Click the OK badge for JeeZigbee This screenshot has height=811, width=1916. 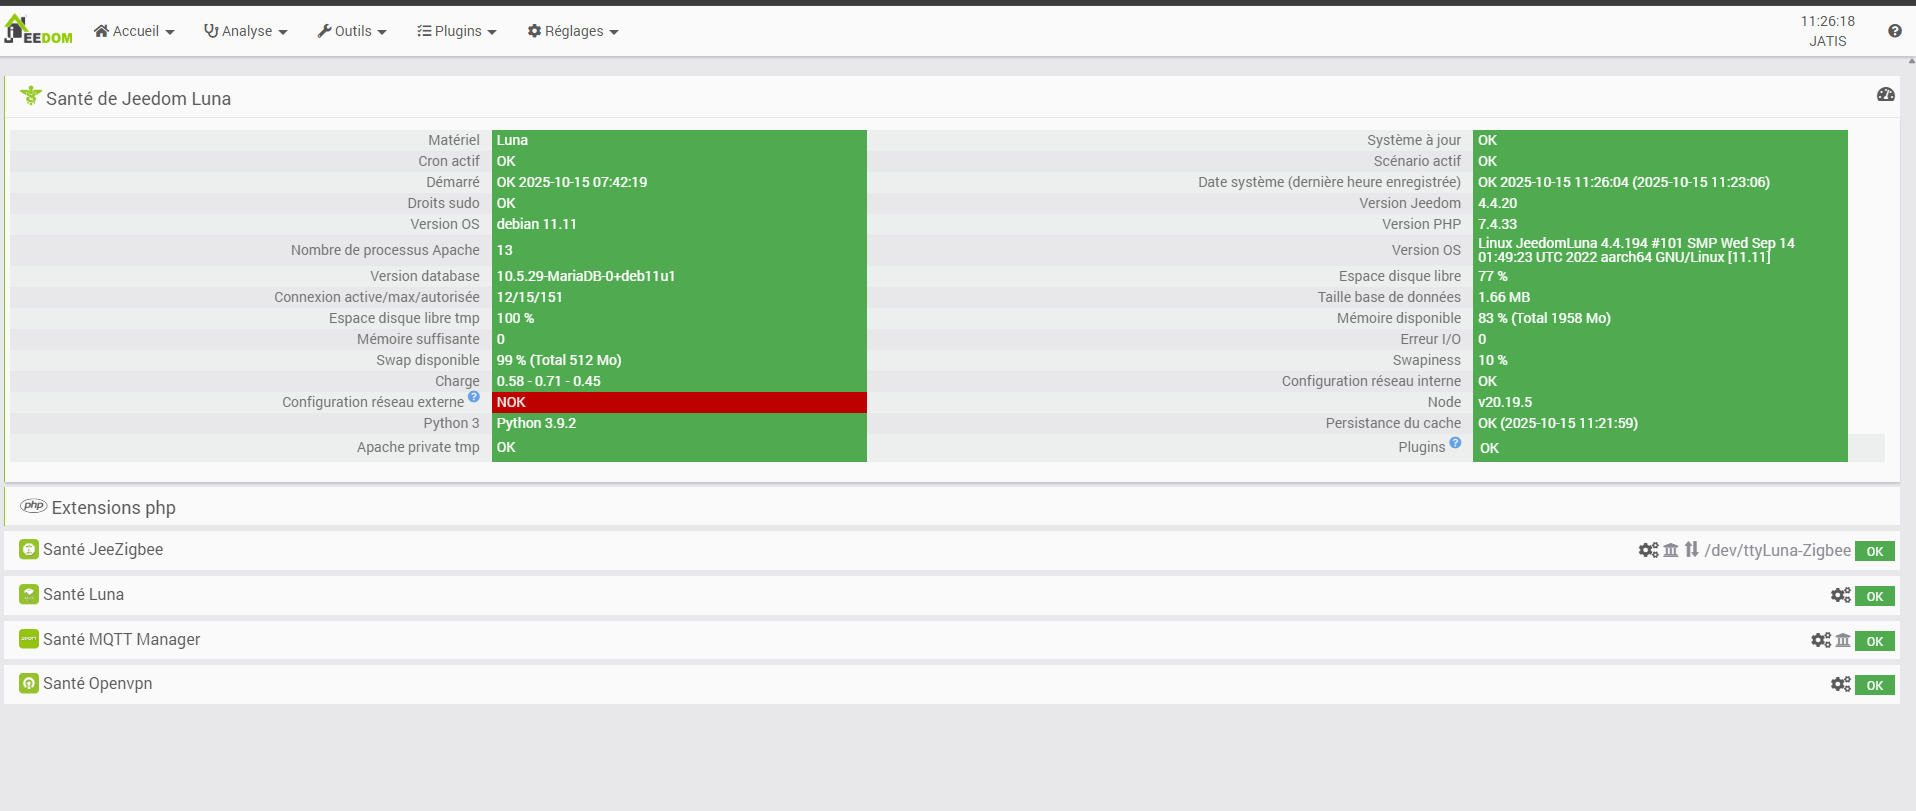[1875, 551]
